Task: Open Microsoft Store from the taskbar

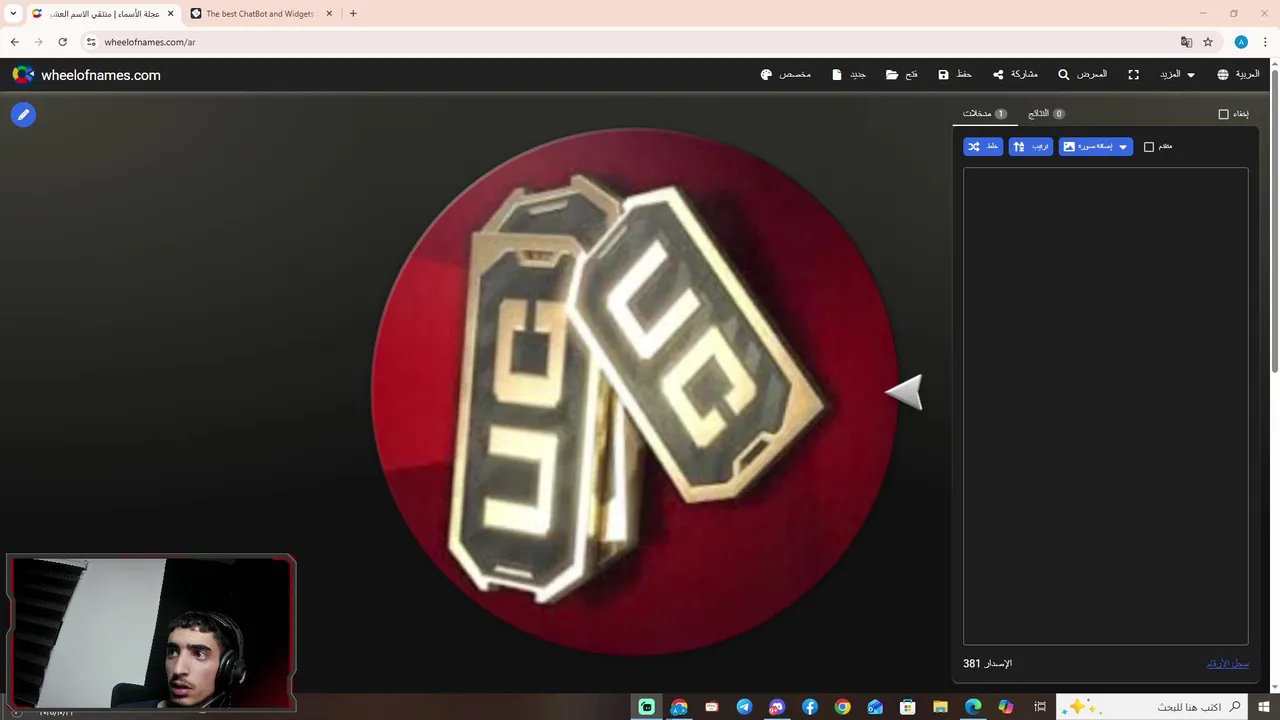Action: (x=907, y=707)
